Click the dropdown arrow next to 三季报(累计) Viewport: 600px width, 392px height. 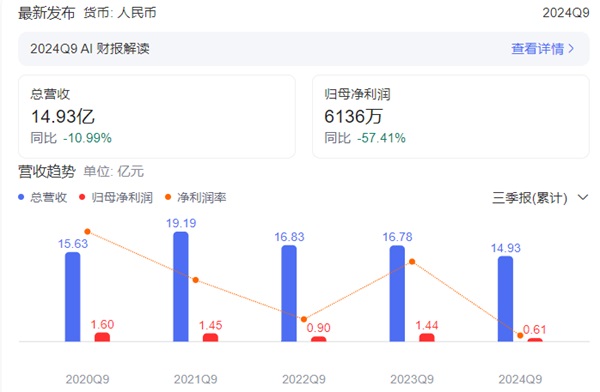[x=582, y=198]
